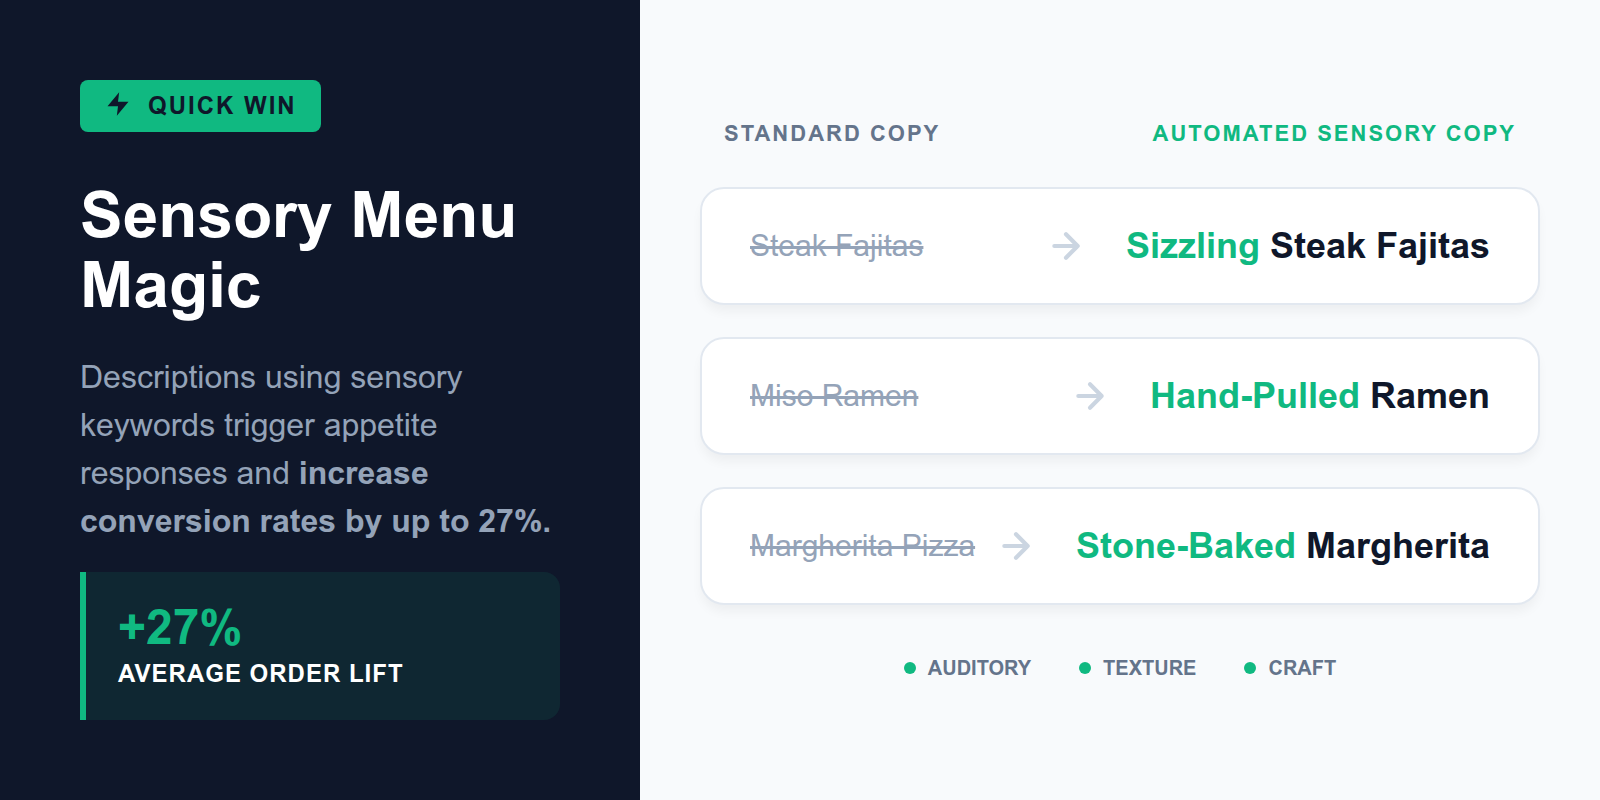
Task: Click the AUTOMATED SENSORY COPY header
Action: (1333, 133)
